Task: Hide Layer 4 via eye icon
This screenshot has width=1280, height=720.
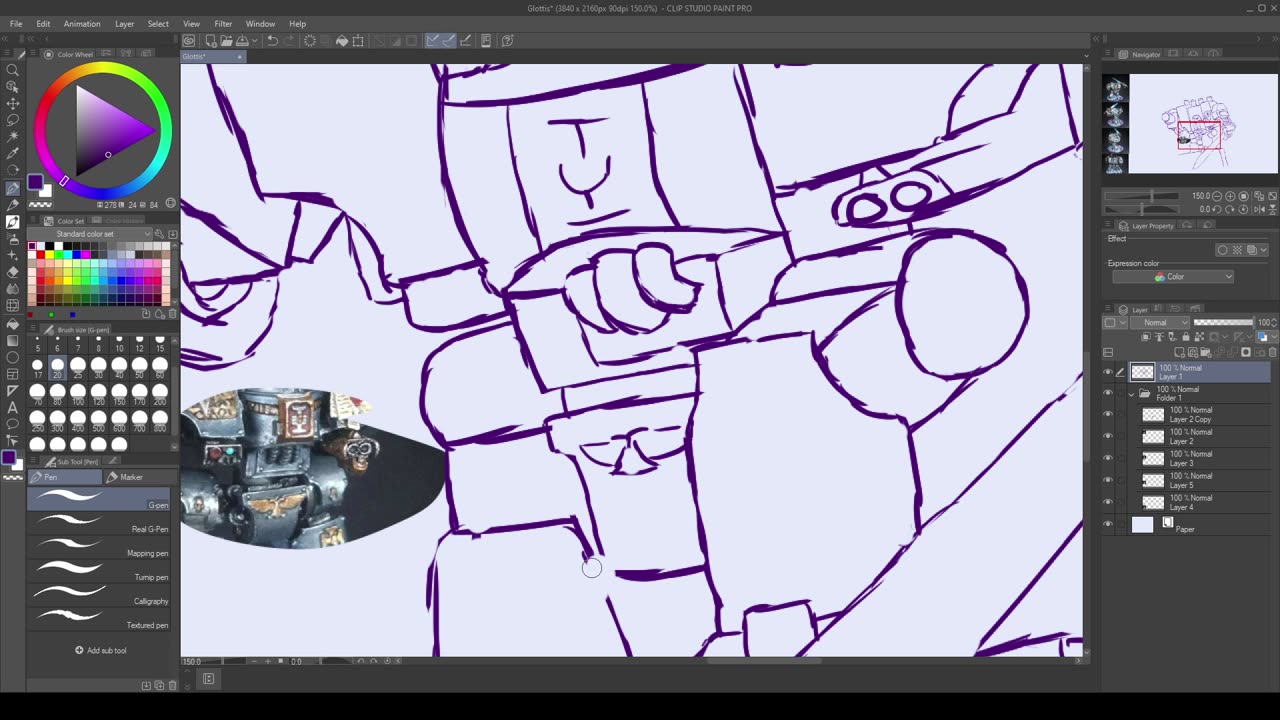Action: pyautogui.click(x=1107, y=502)
